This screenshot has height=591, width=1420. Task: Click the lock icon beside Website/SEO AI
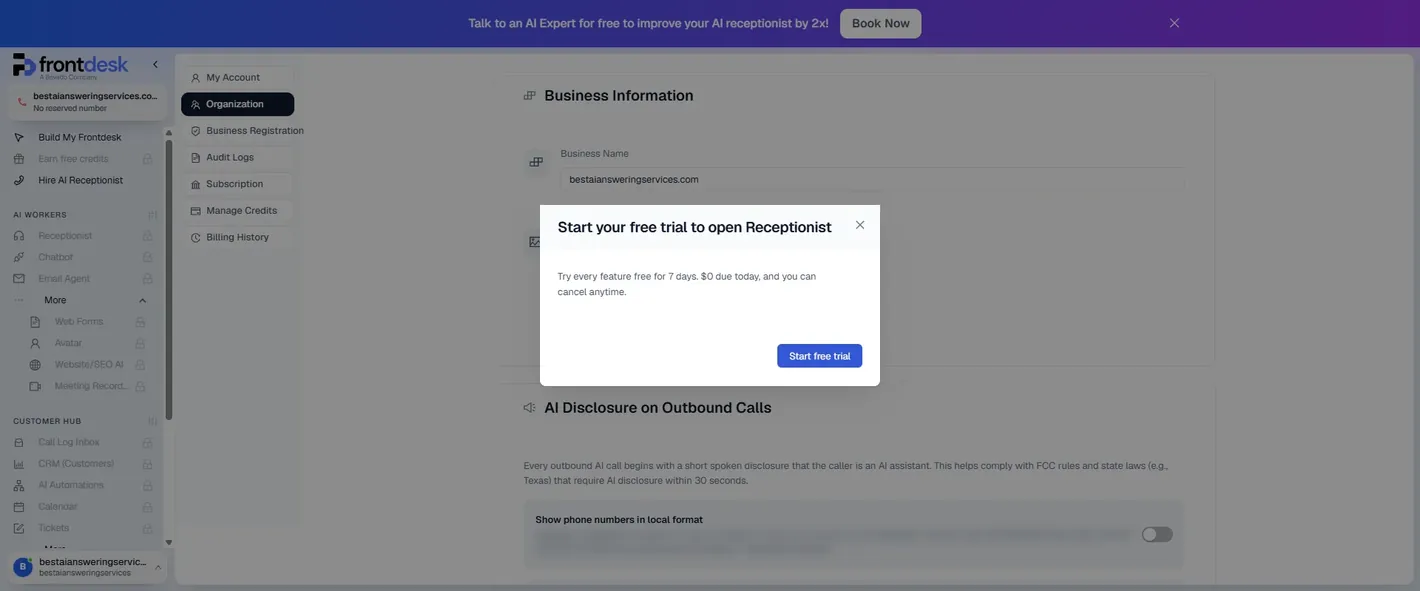point(140,365)
